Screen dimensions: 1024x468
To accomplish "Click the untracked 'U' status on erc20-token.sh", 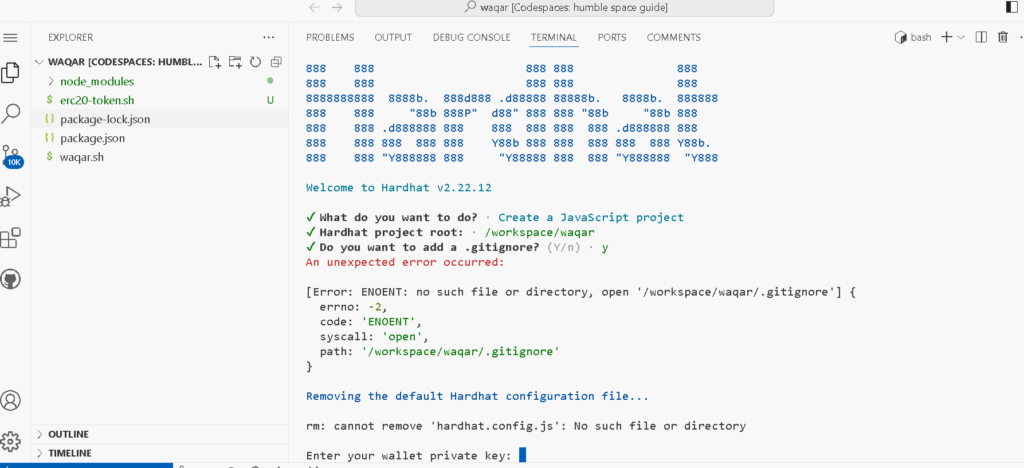I will [270, 100].
